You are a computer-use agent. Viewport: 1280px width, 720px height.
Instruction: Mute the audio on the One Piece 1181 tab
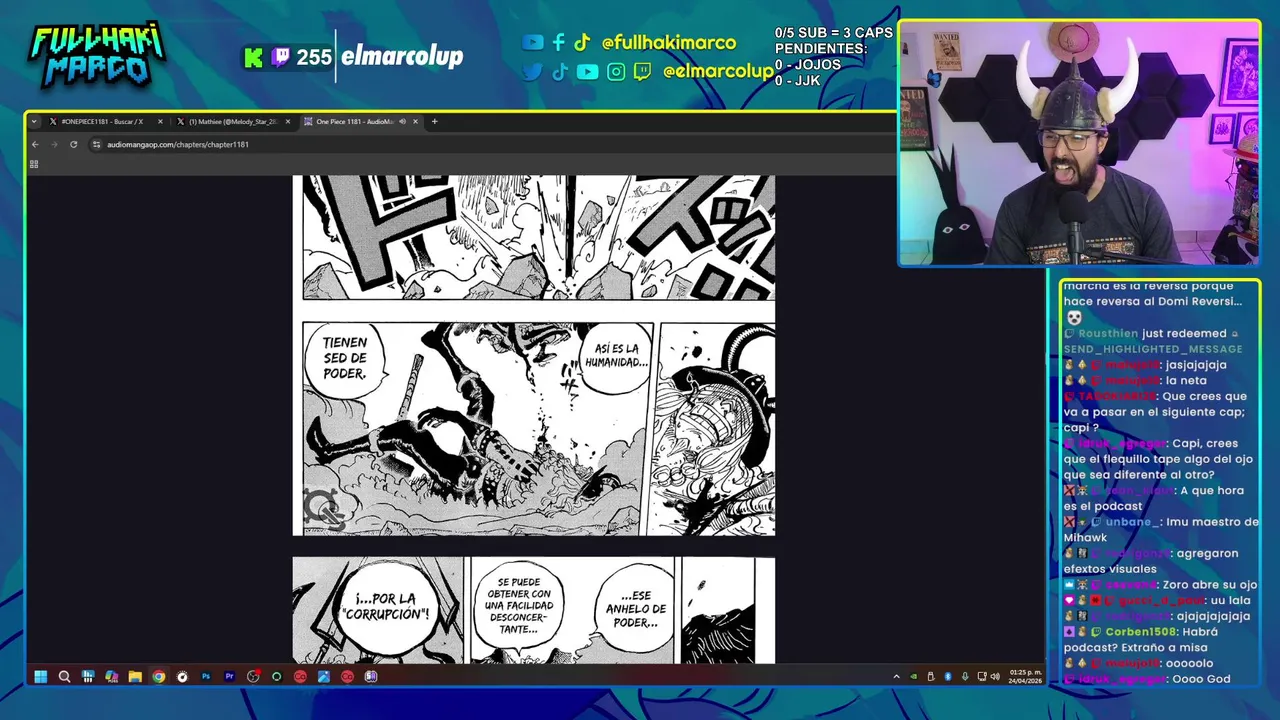[x=402, y=122]
